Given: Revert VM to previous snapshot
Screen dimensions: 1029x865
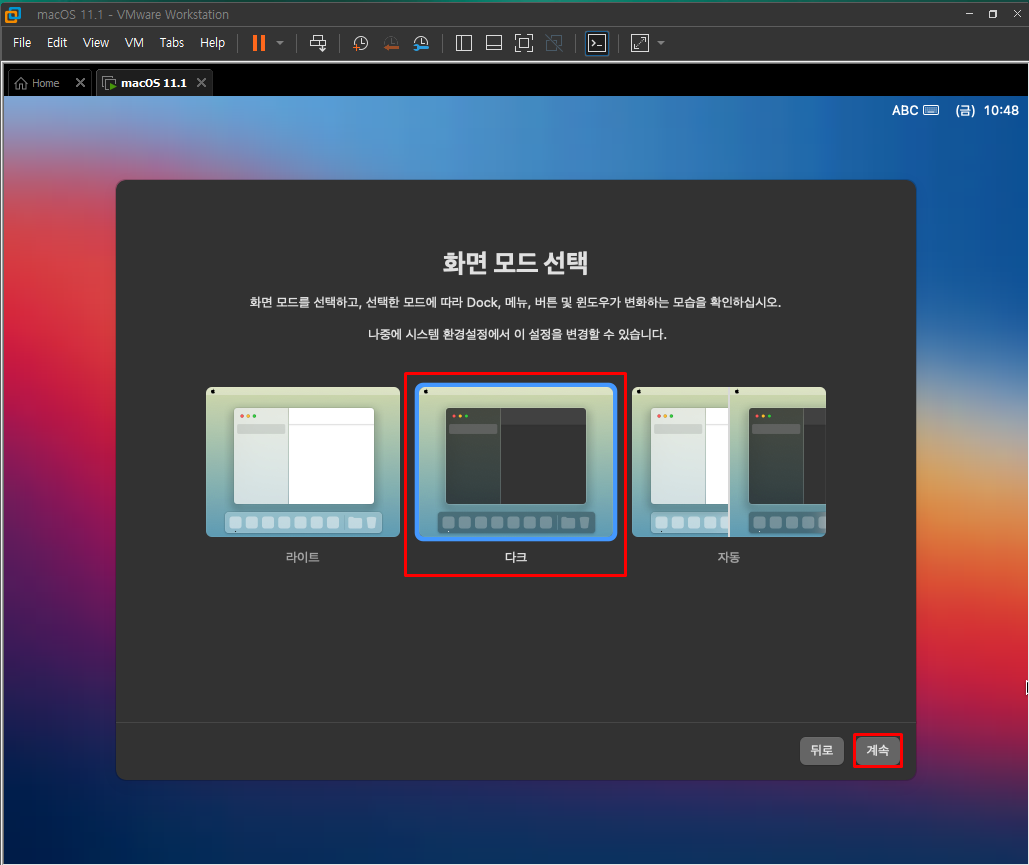Looking at the screenshot, I should point(391,43).
